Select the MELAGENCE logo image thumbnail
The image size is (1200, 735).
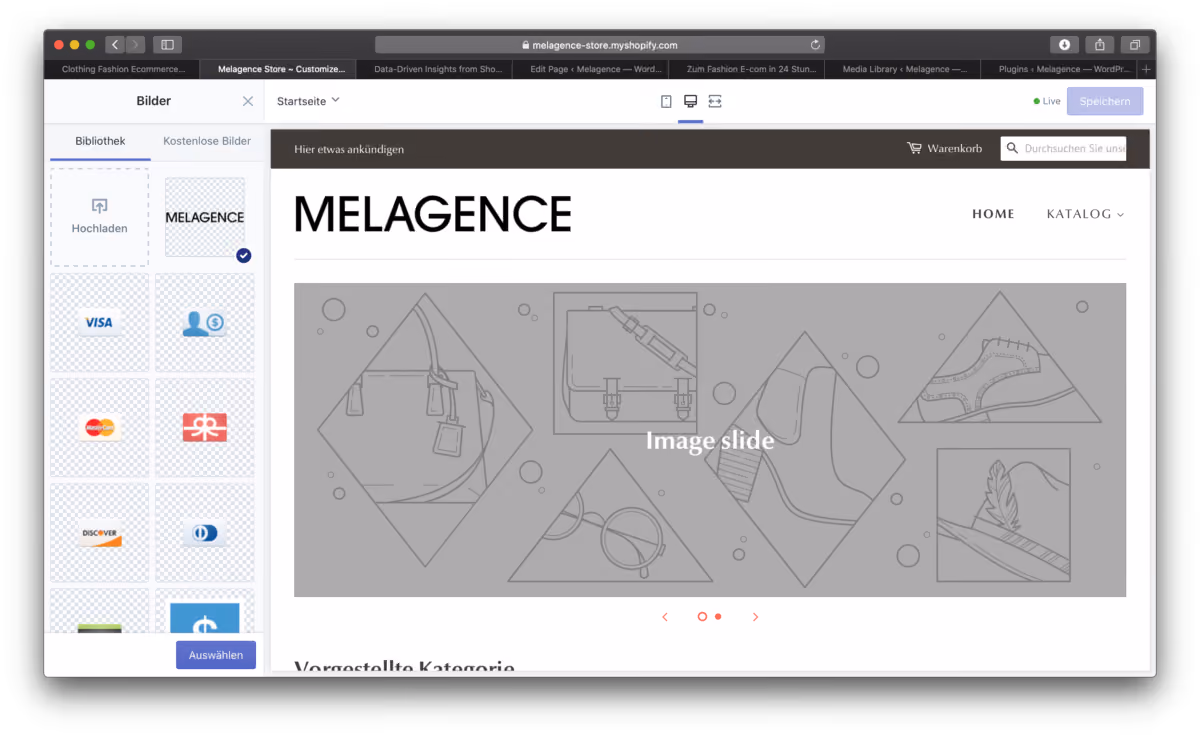point(205,217)
